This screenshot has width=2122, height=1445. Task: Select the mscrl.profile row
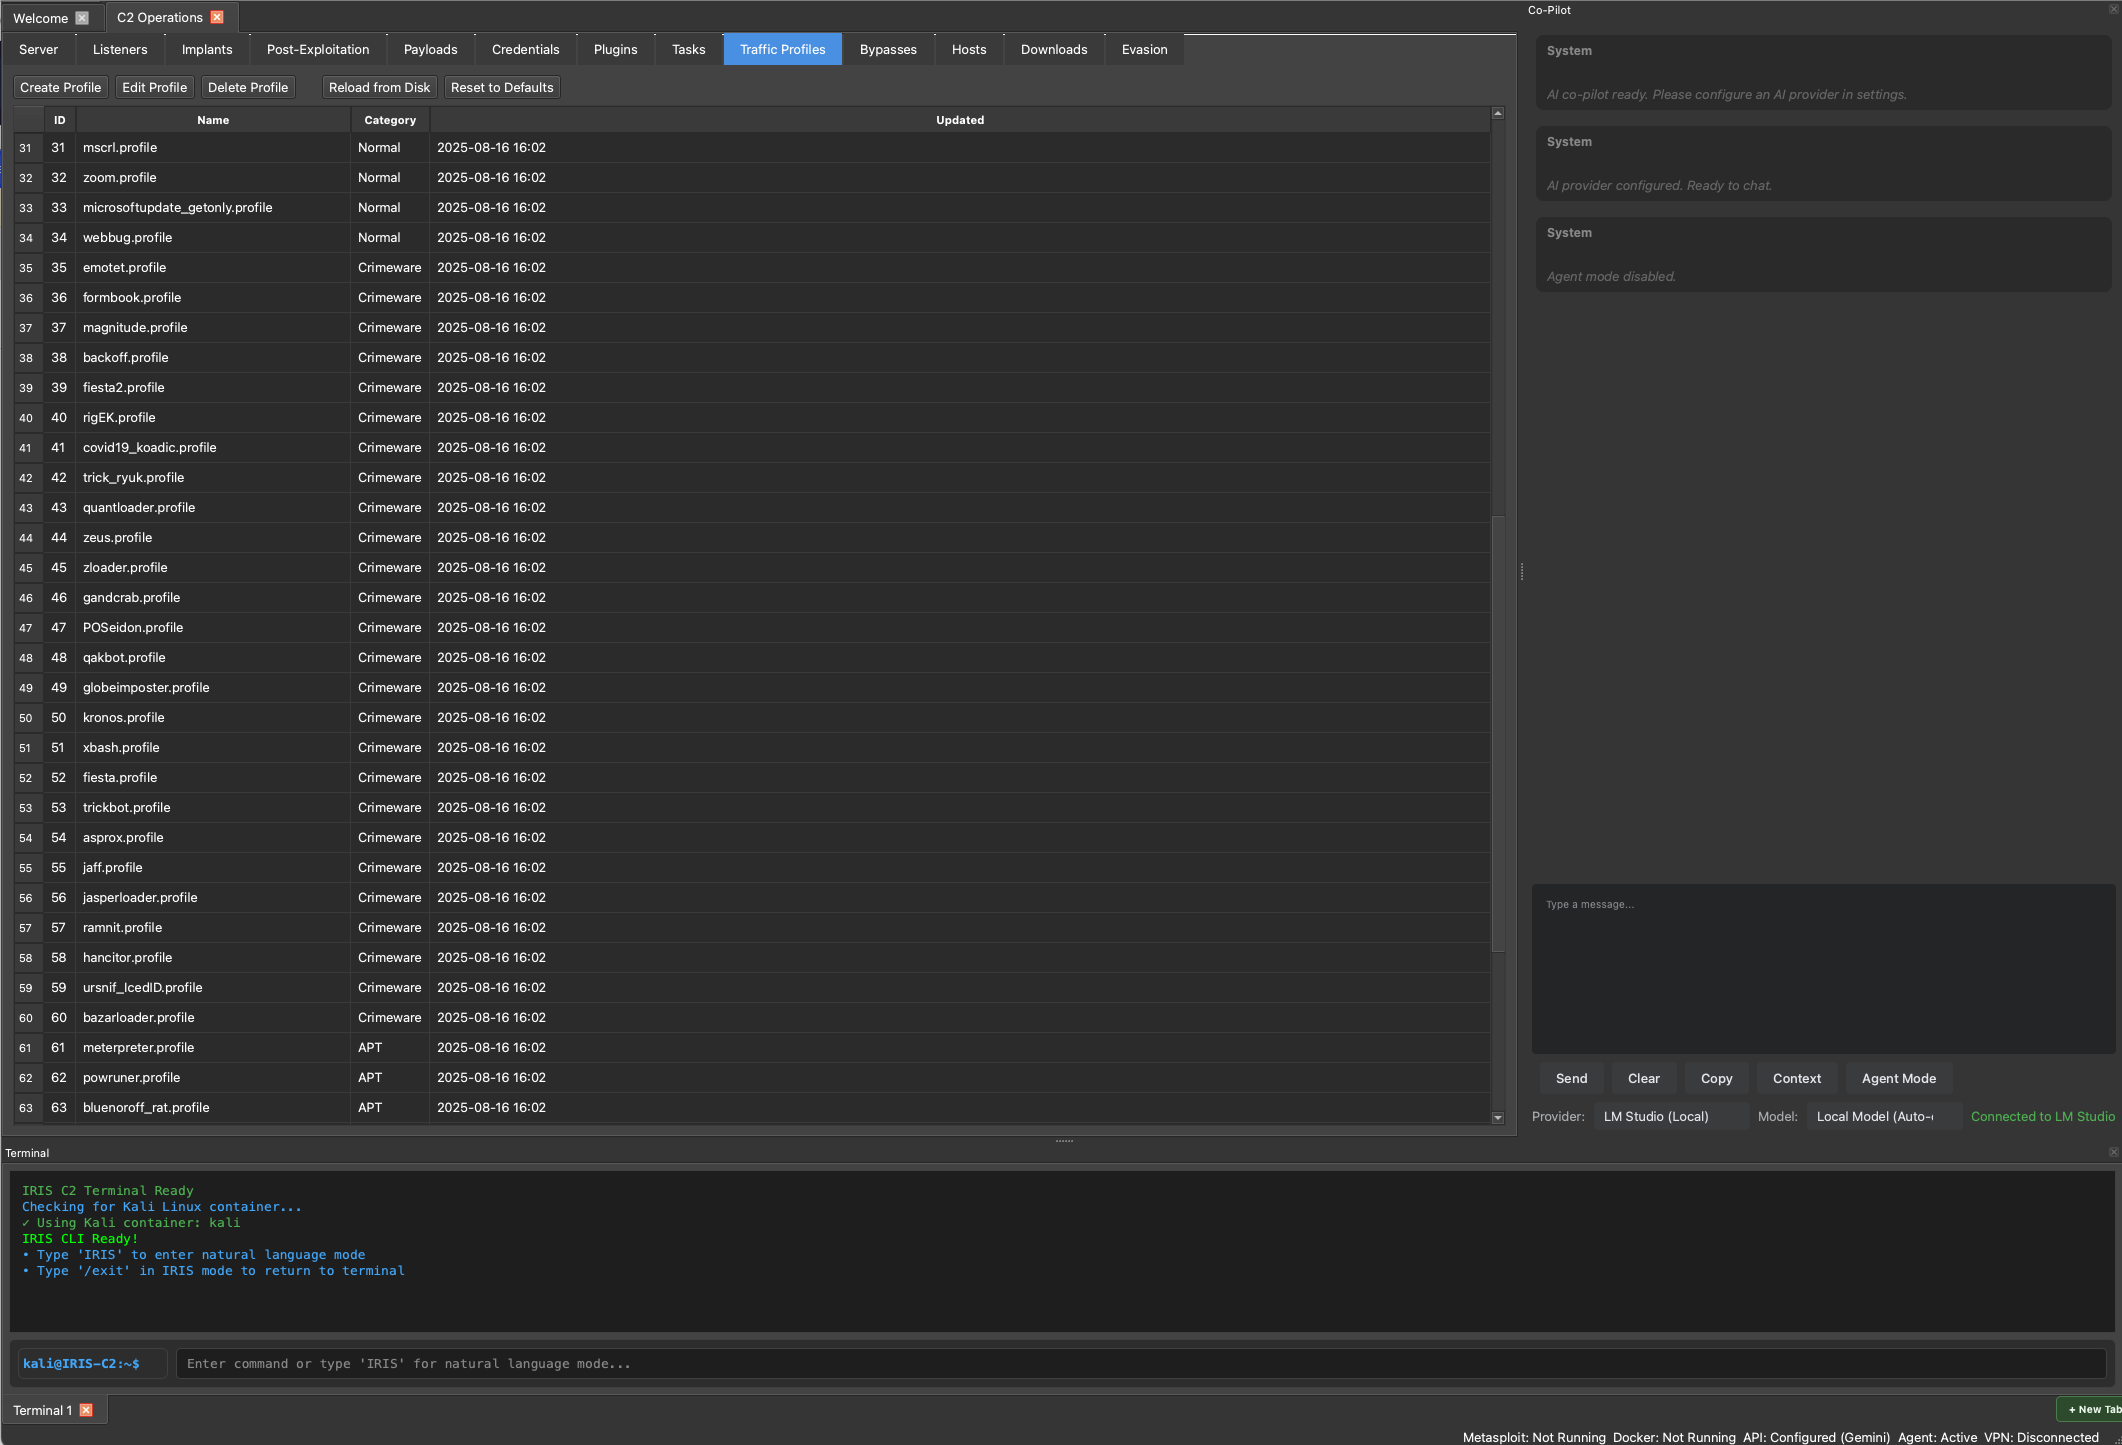(752, 147)
